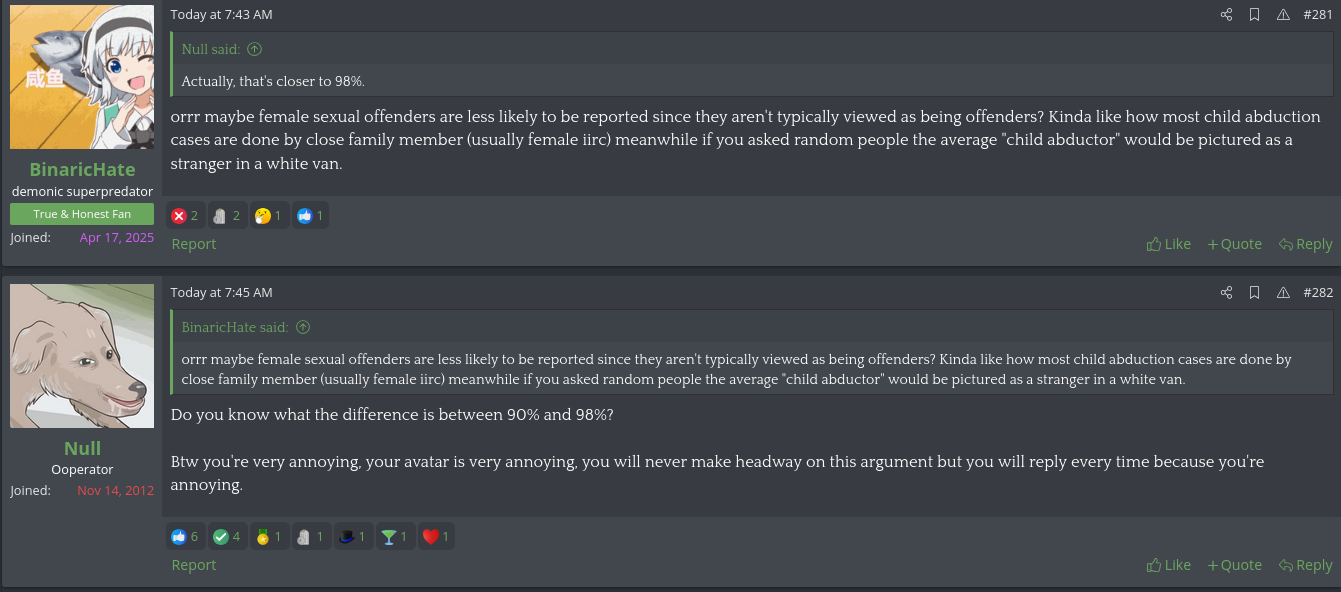Screen dimensions: 1341x592
Task: Quote post #281
Action: [1234, 244]
